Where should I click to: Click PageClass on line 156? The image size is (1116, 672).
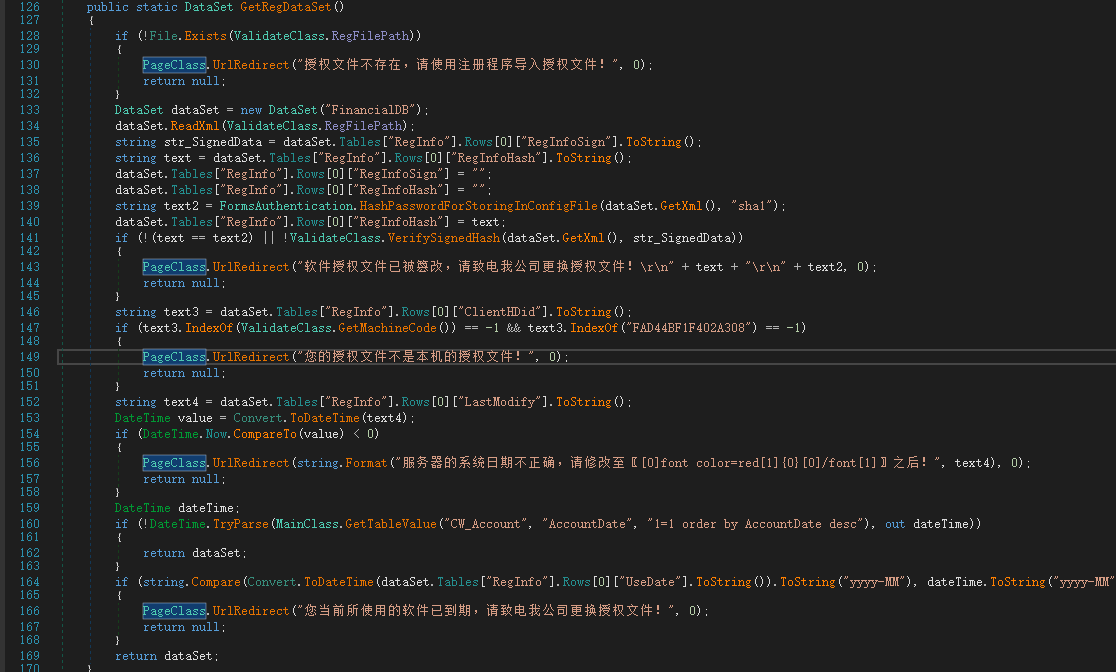tap(174, 463)
